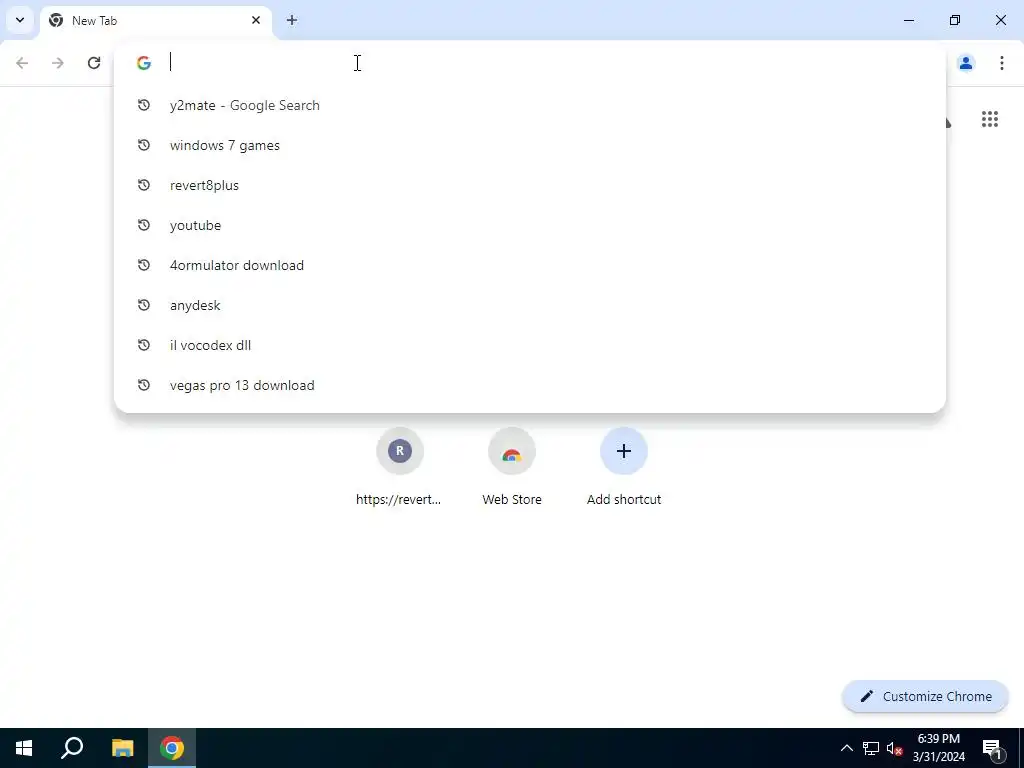This screenshot has width=1024, height=768.
Task: Click history icon beside y2mate suggestion
Action: click(x=144, y=105)
